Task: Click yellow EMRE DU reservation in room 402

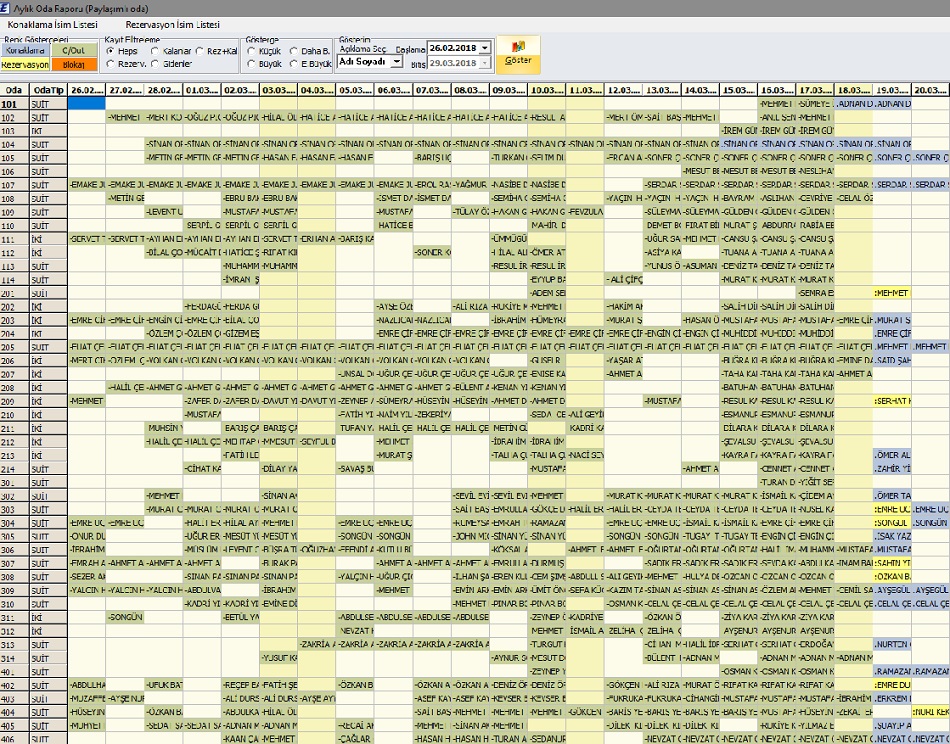Action: [x=892, y=685]
